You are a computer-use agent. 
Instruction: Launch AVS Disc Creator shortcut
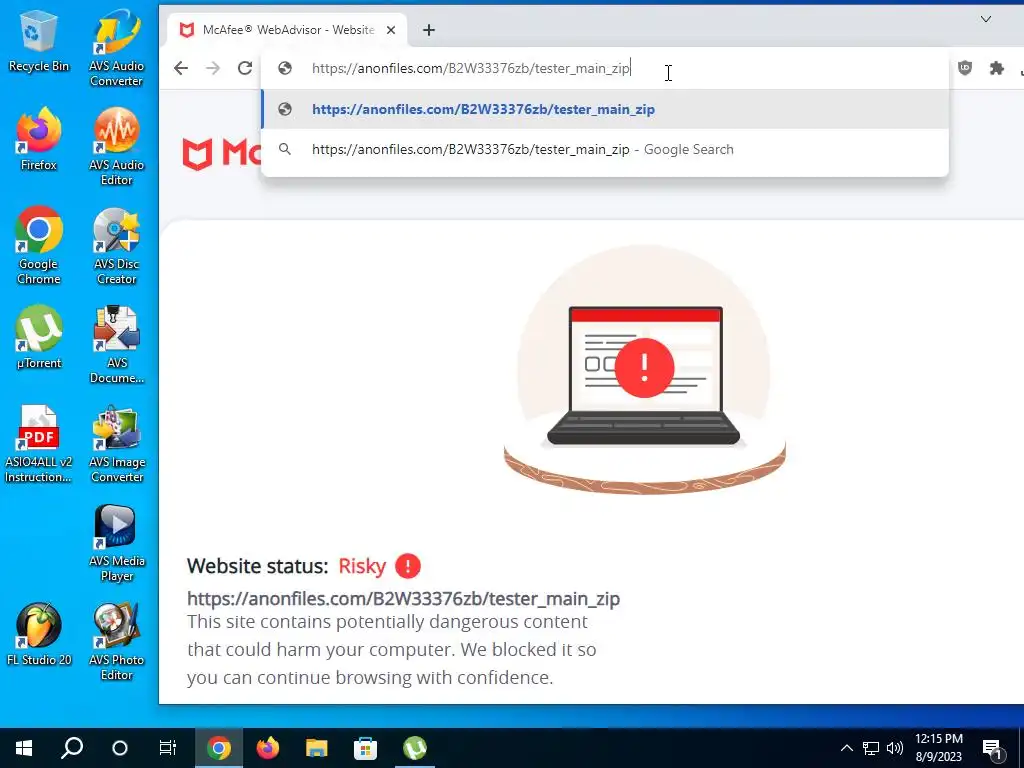(x=116, y=246)
